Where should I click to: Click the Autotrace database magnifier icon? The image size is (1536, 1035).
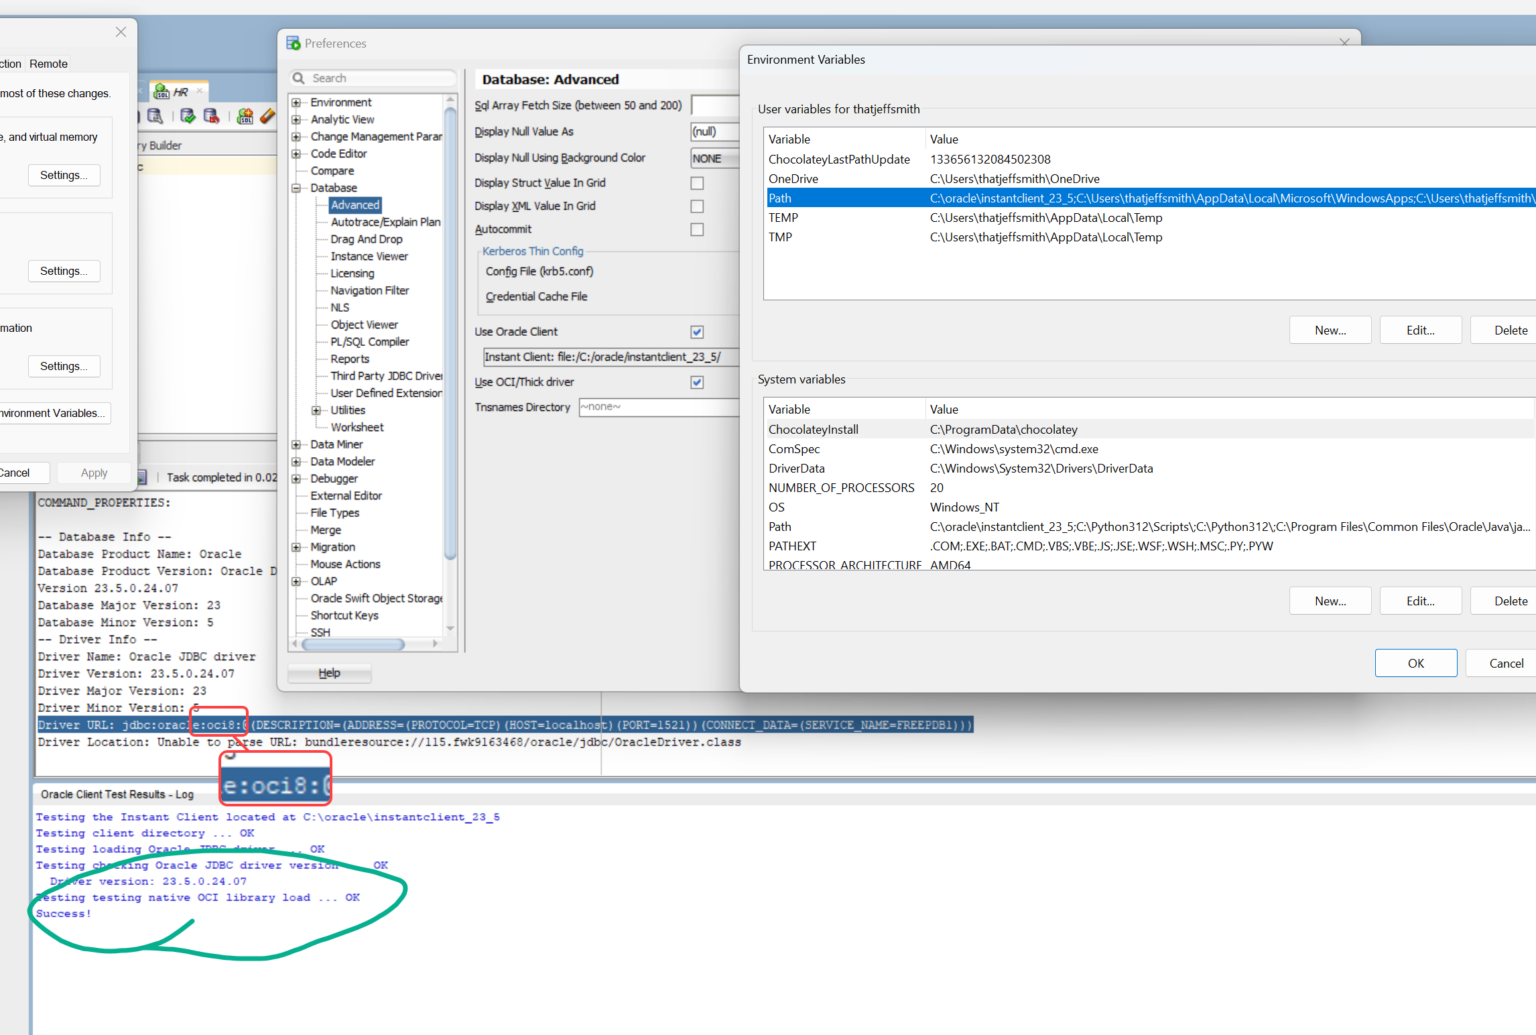click(x=155, y=116)
